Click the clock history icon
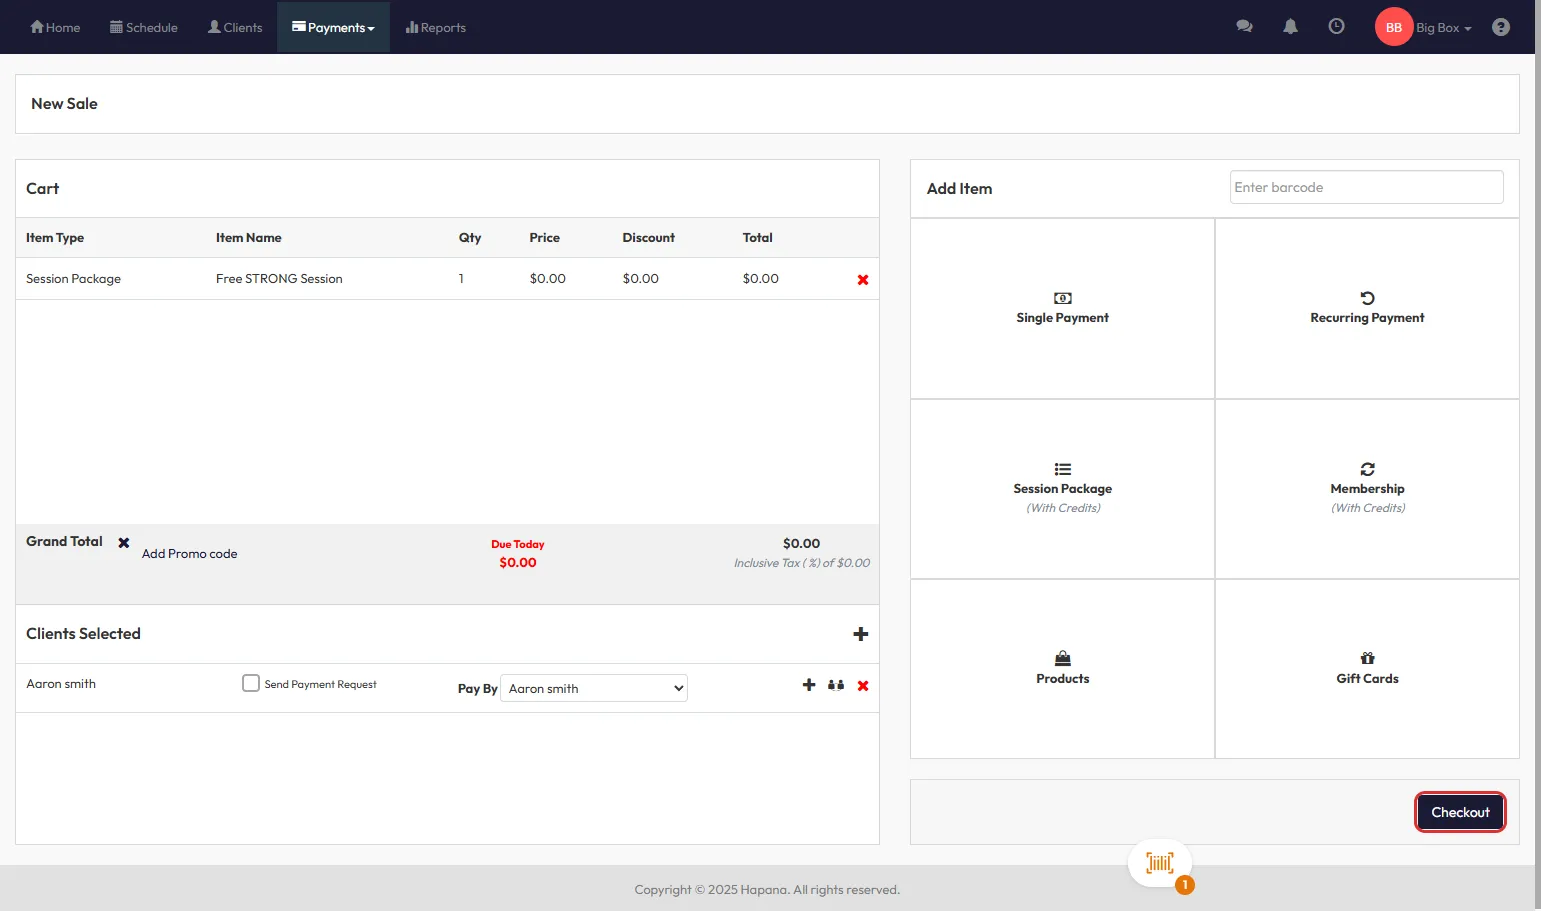This screenshot has width=1541, height=911. coord(1336,27)
